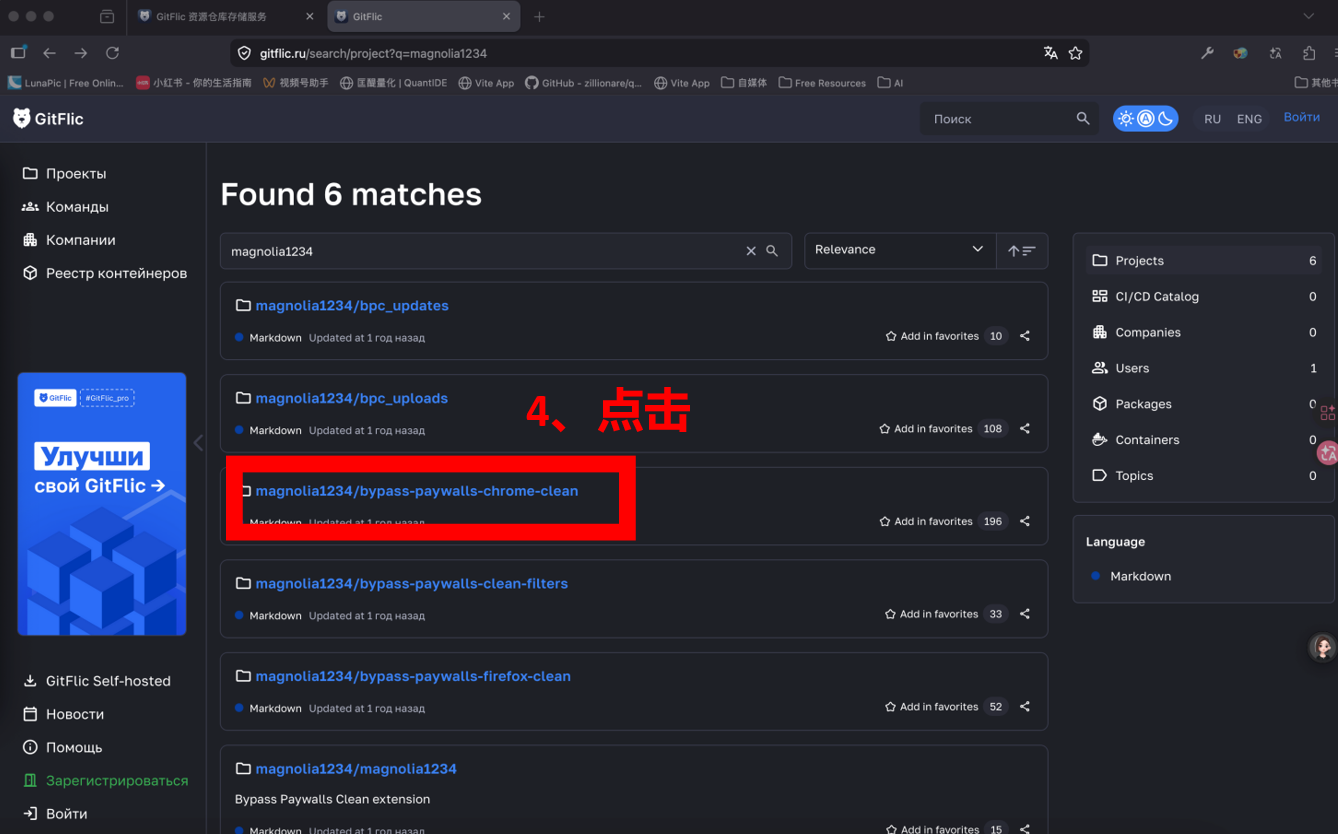The height and width of the screenshot is (834, 1338).
Task: Open Команды in sidebar
Action: click(65, 206)
